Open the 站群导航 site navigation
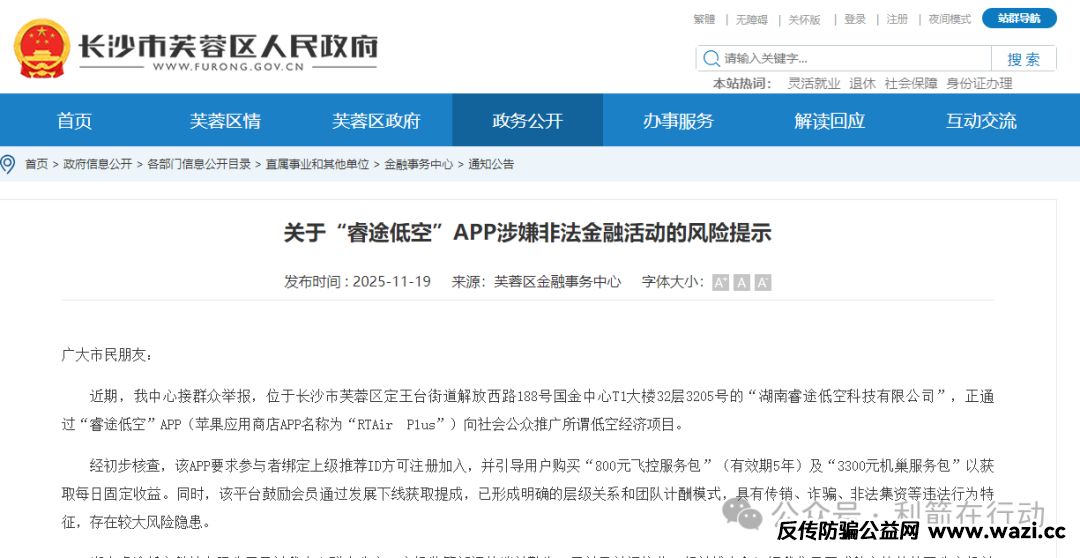 (x=1019, y=18)
